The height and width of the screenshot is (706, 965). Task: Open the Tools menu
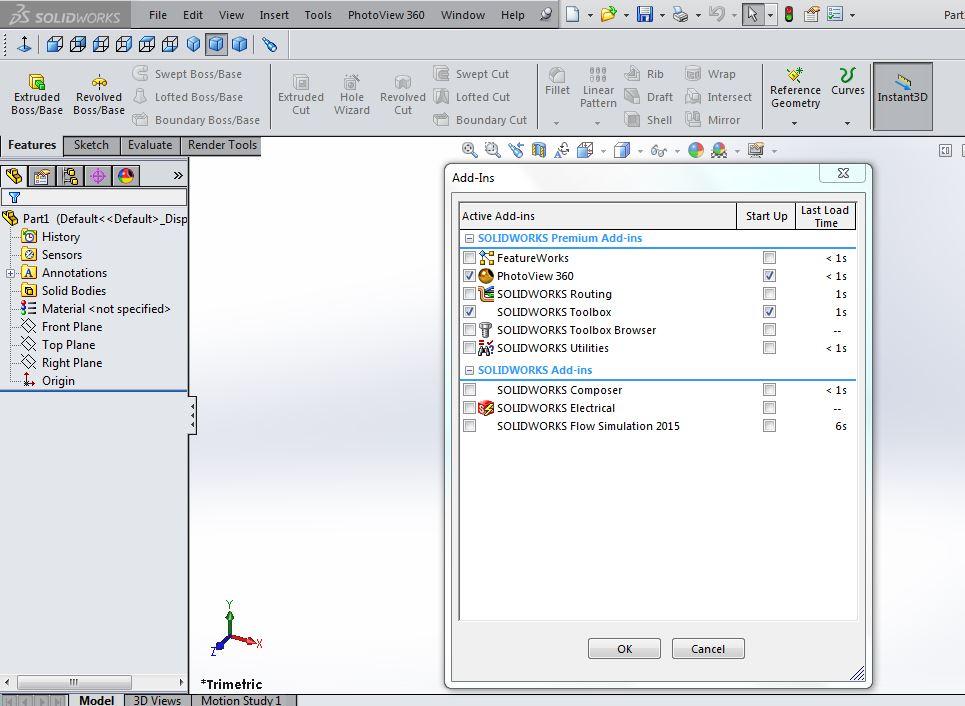318,15
